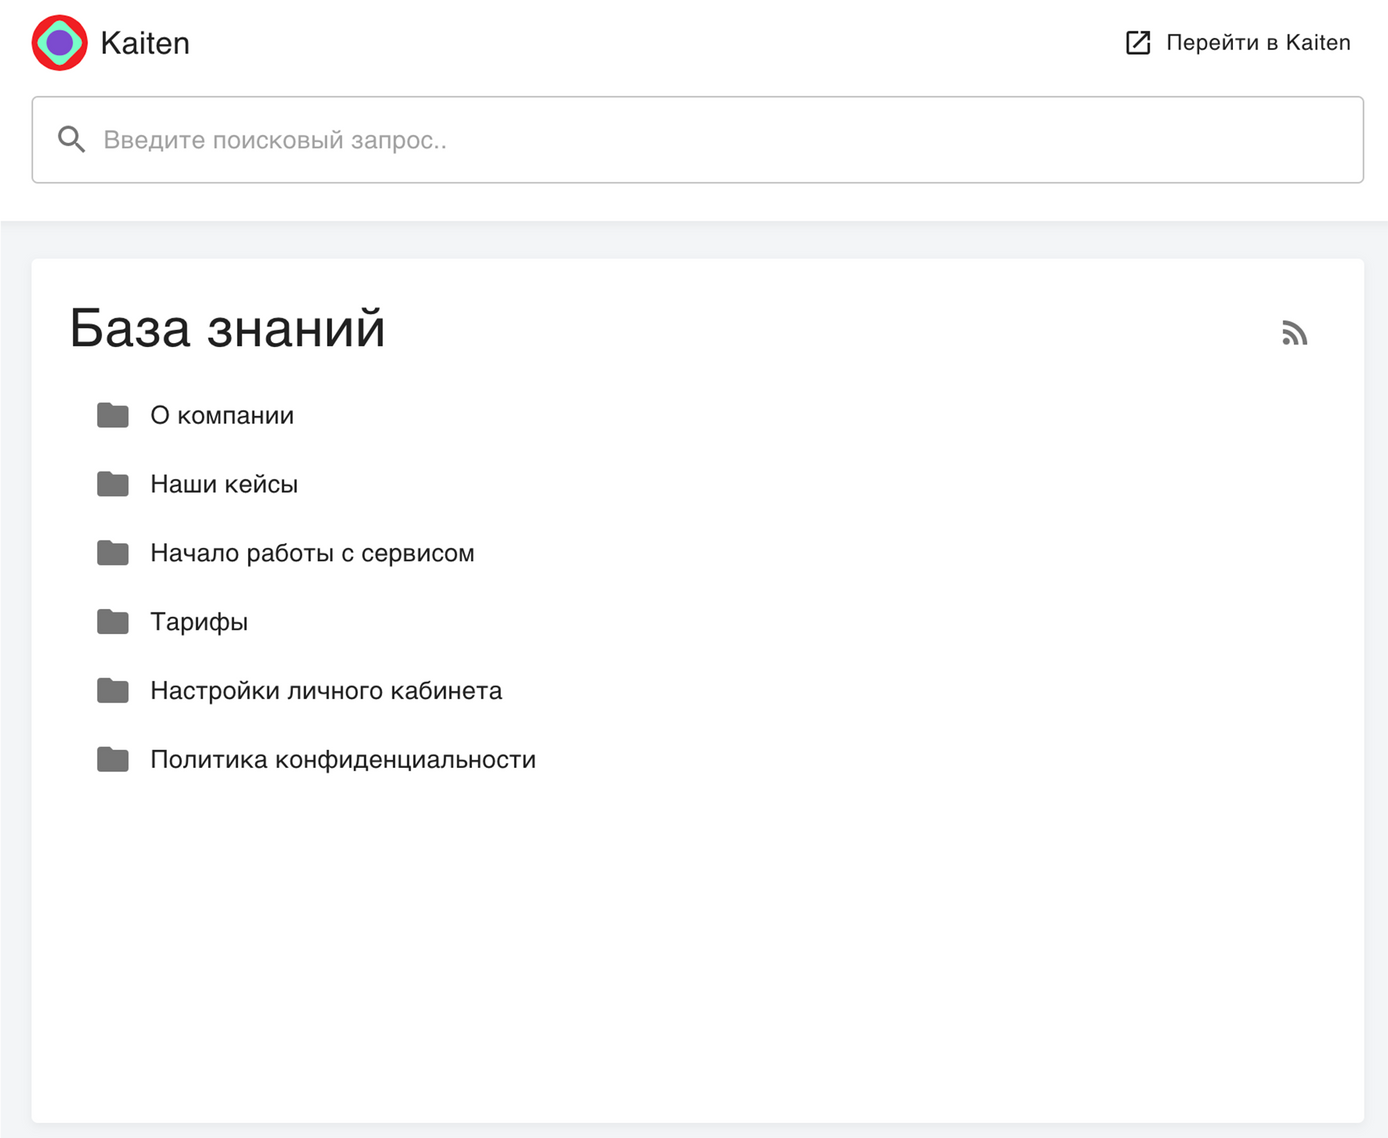This screenshot has height=1138, width=1388.
Task: Open the Перейти в Kaiten link
Action: [1238, 42]
